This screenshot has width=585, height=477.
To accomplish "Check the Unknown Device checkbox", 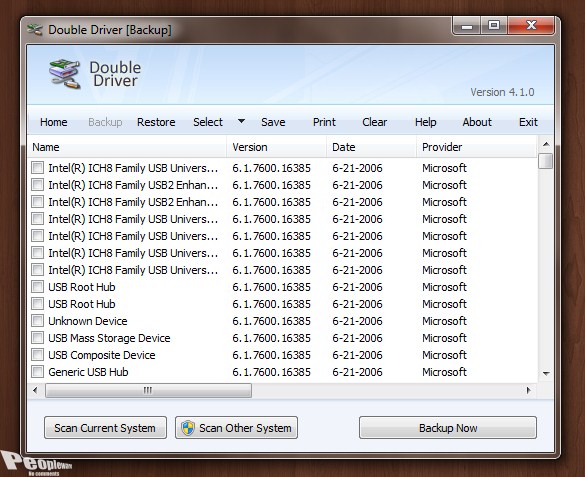I will (x=37, y=320).
